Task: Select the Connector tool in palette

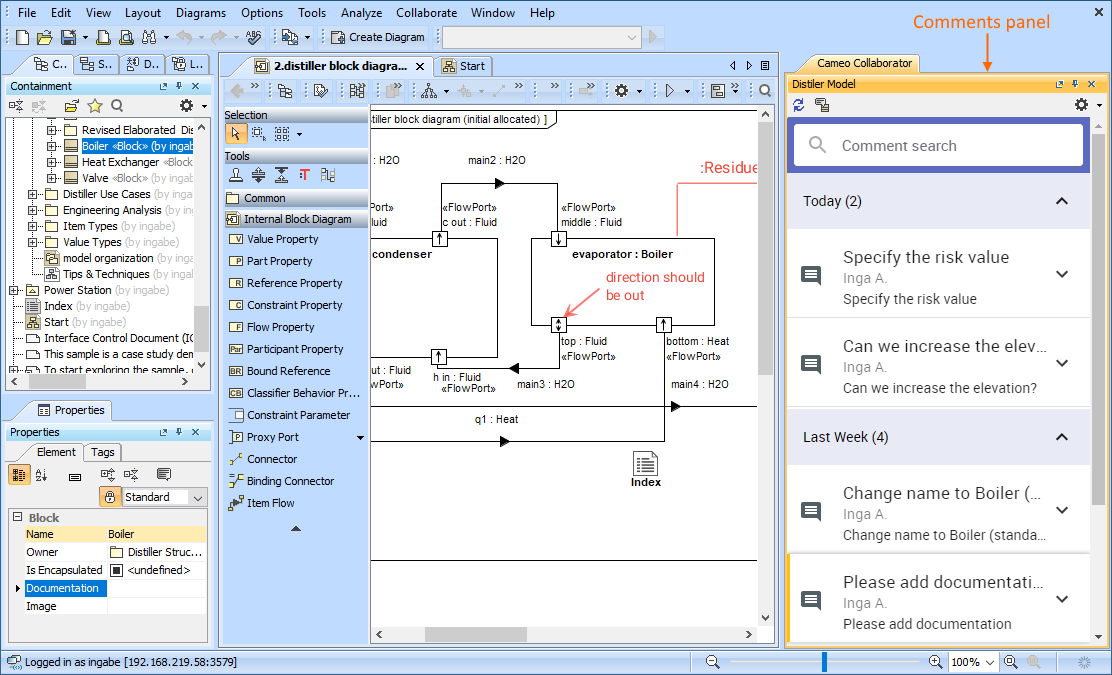Action: pyautogui.click(x=271, y=459)
